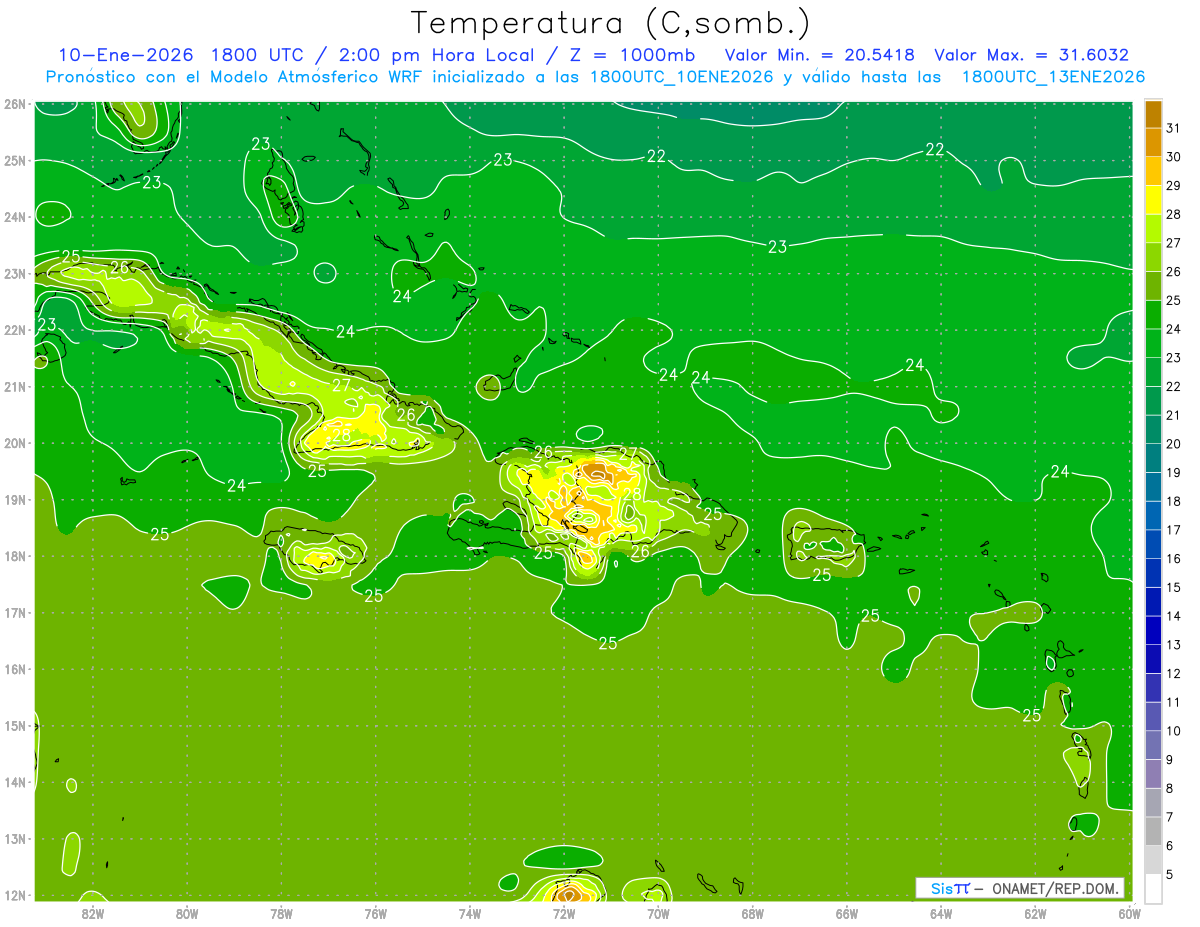Select the dark blue swatch between 14 and 15
The height and width of the screenshot is (927, 1200).
pos(1153,601)
